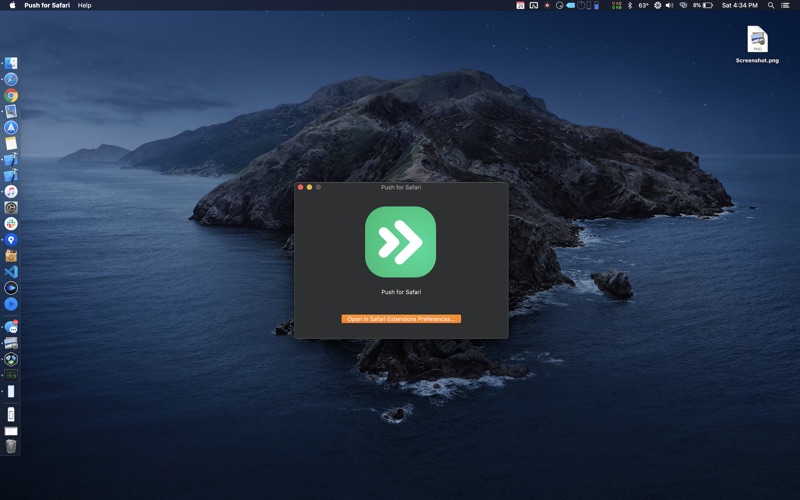Screen dimensions: 800x500
Task: Click the calendar icon in menu bar
Action: [520, 5]
